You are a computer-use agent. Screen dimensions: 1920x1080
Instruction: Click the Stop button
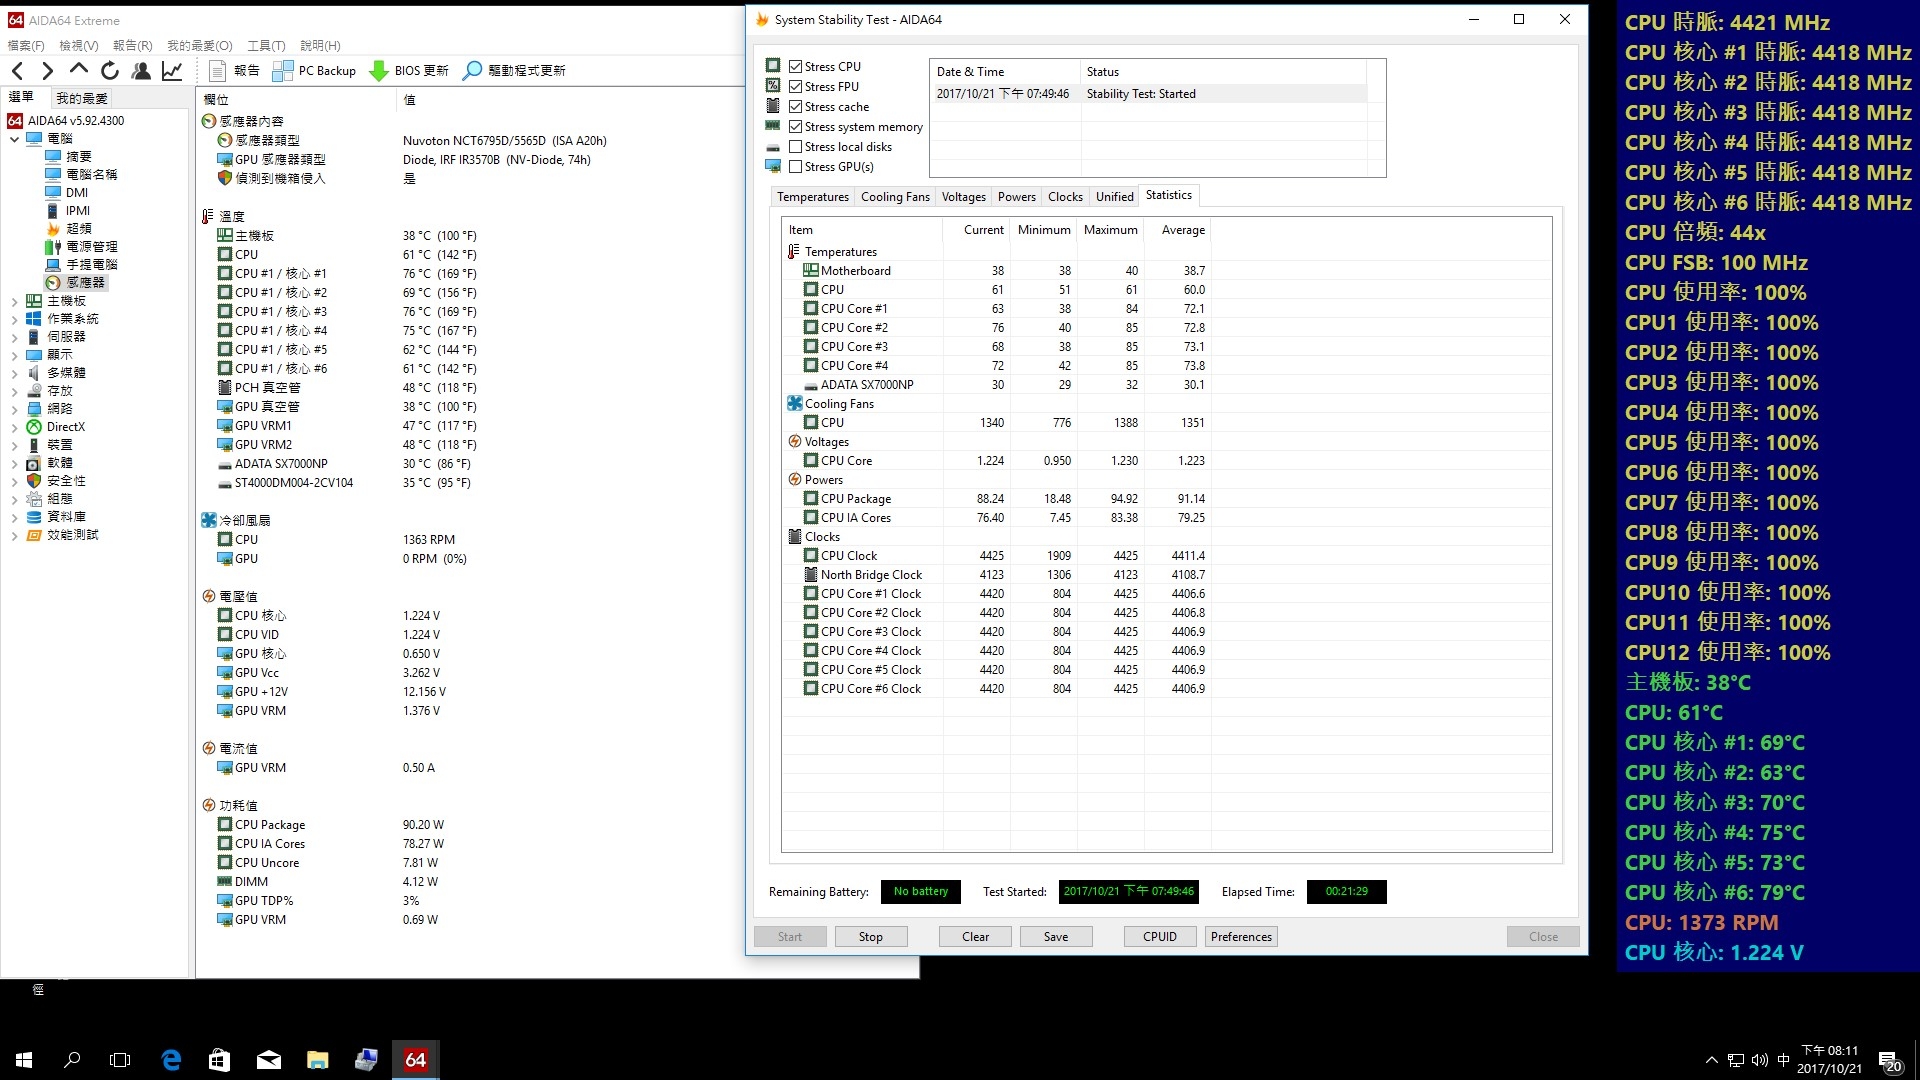pyautogui.click(x=870, y=937)
